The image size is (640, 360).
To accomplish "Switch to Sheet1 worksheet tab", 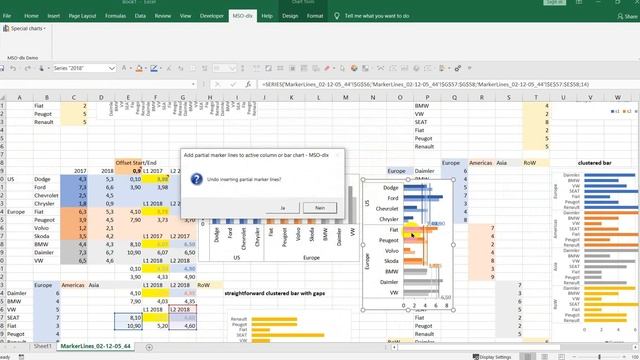I will (42, 346).
